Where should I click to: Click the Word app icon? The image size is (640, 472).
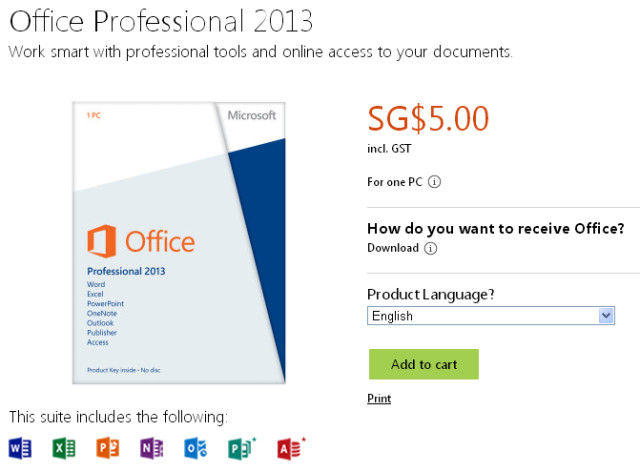tap(20, 448)
